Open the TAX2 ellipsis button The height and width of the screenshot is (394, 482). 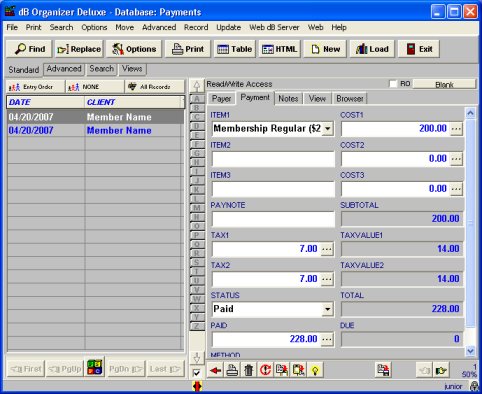[327, 279]
